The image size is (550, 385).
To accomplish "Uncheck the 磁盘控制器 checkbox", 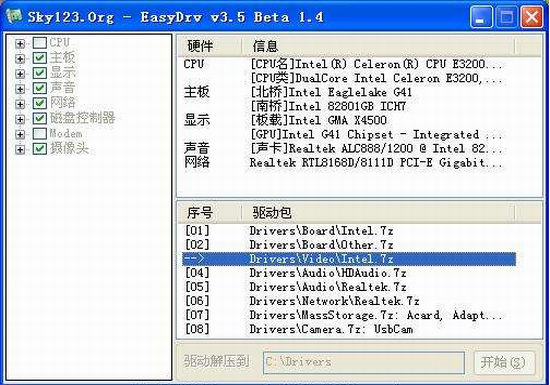I will coord(40,119).
